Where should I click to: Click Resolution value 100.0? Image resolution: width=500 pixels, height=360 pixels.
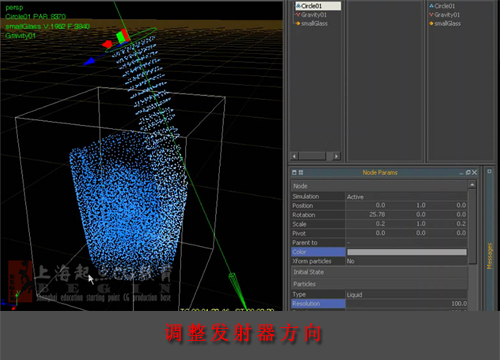(x=459, y=304)
